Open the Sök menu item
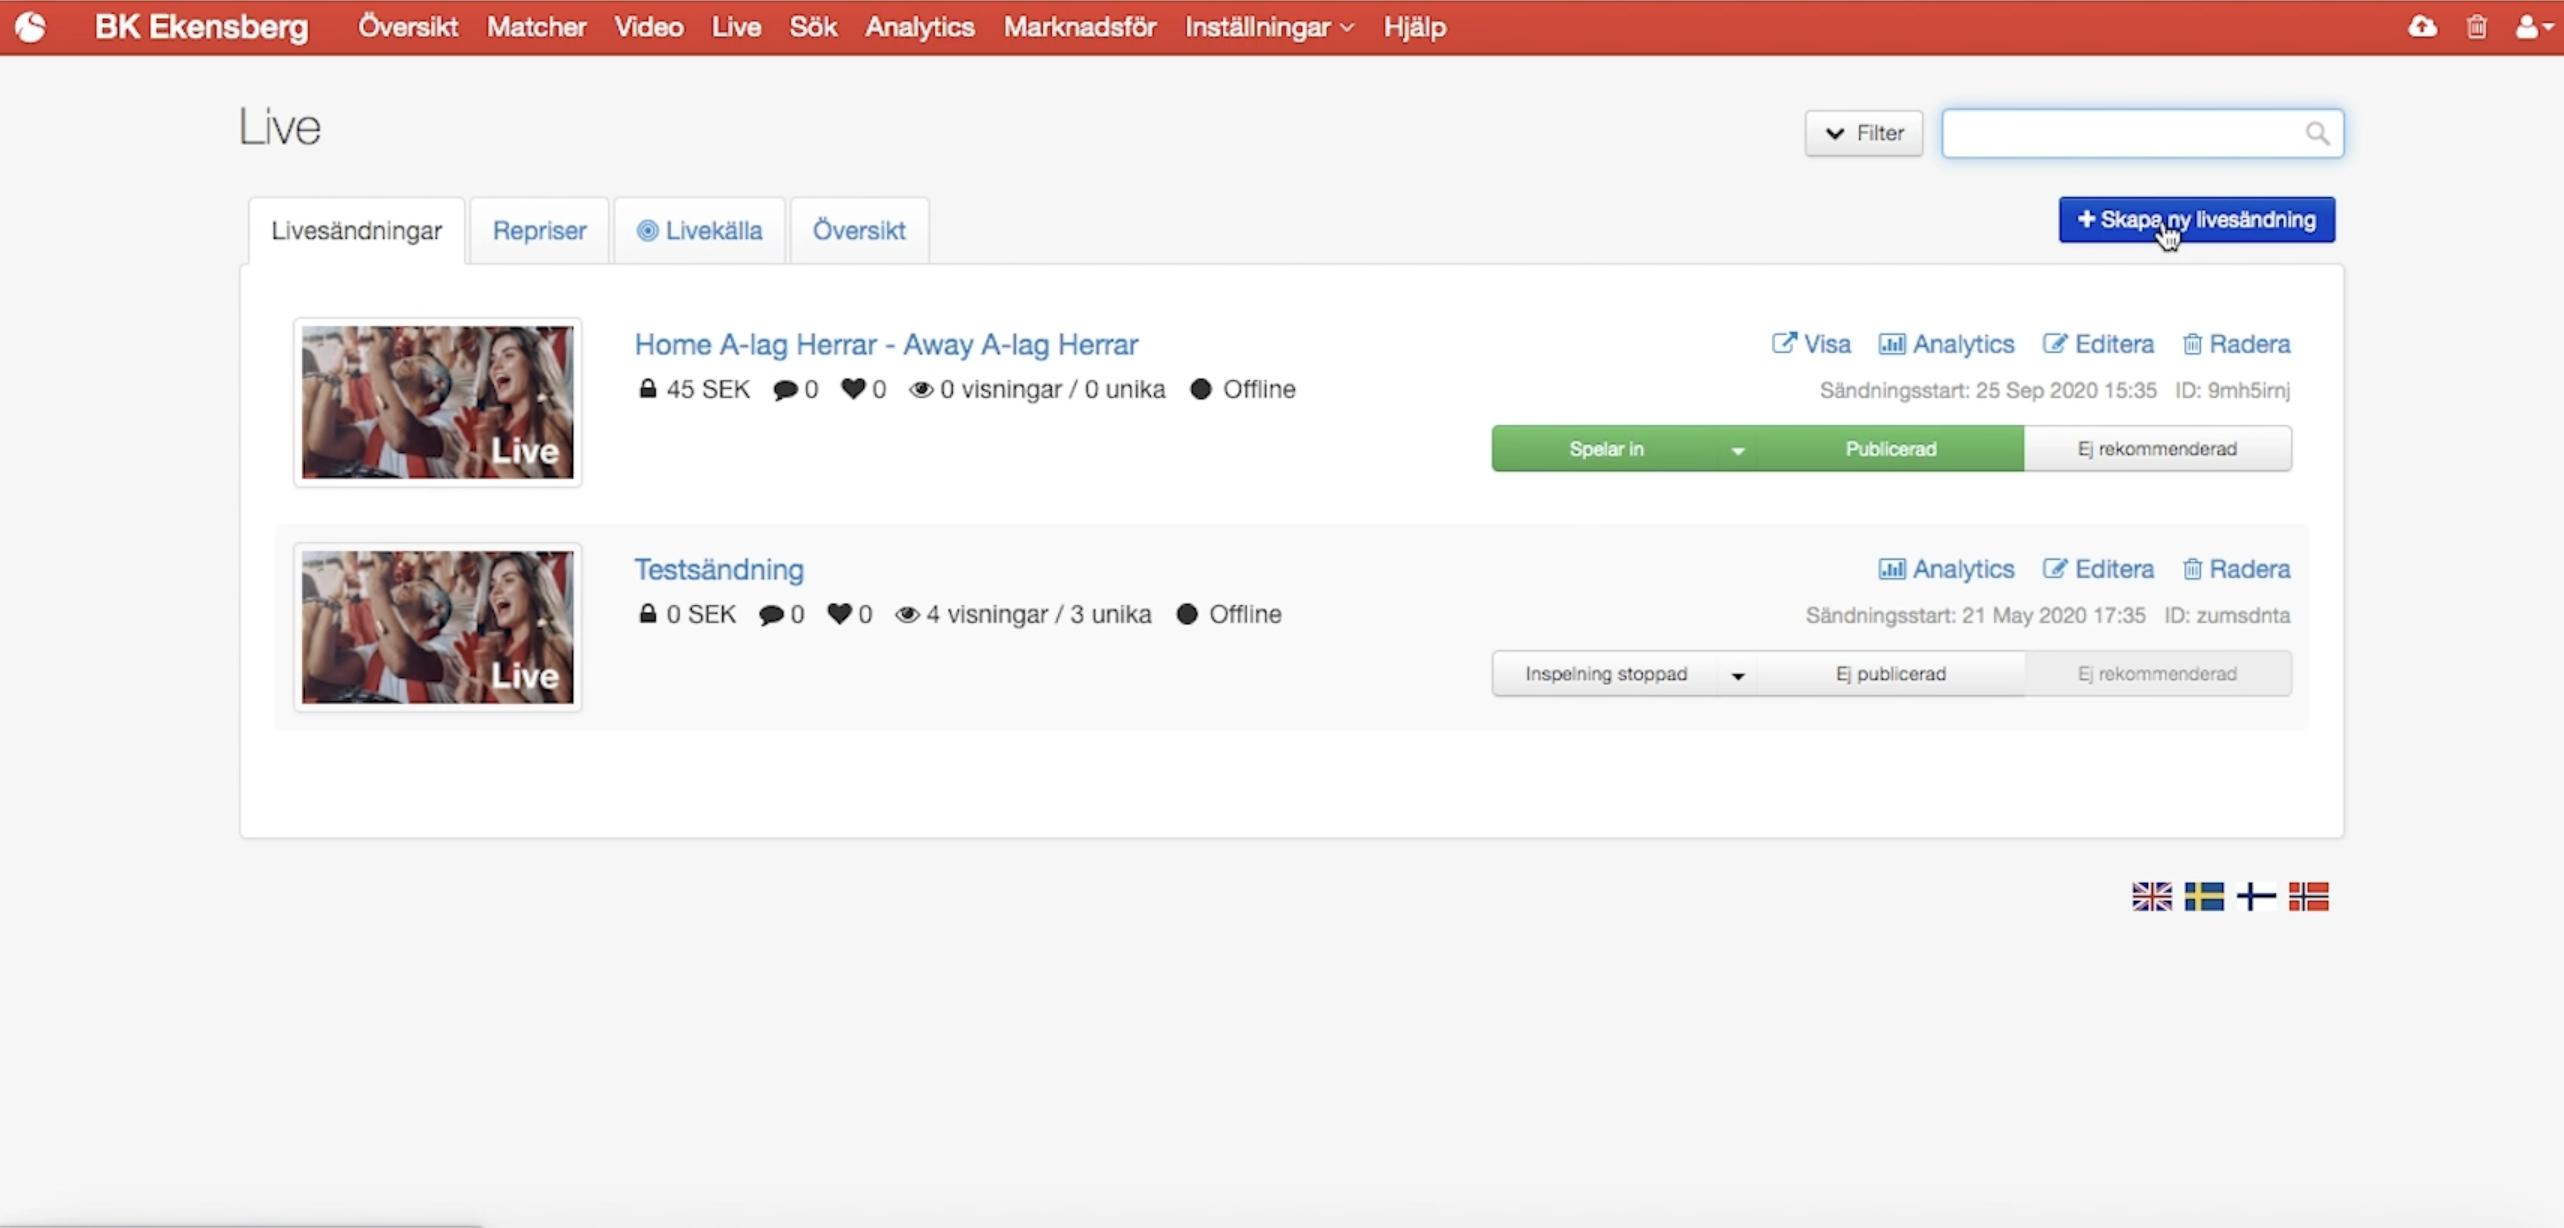 (813, 27)
